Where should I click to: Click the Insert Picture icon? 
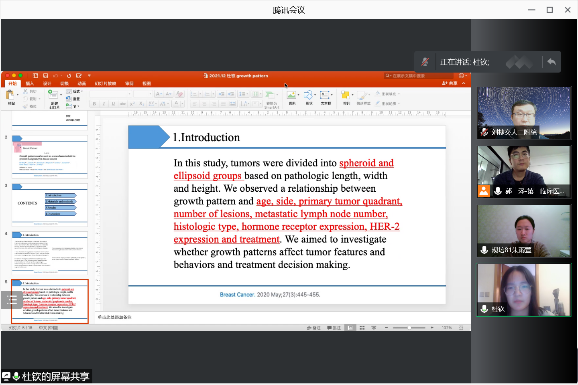(x=291, y=96)
